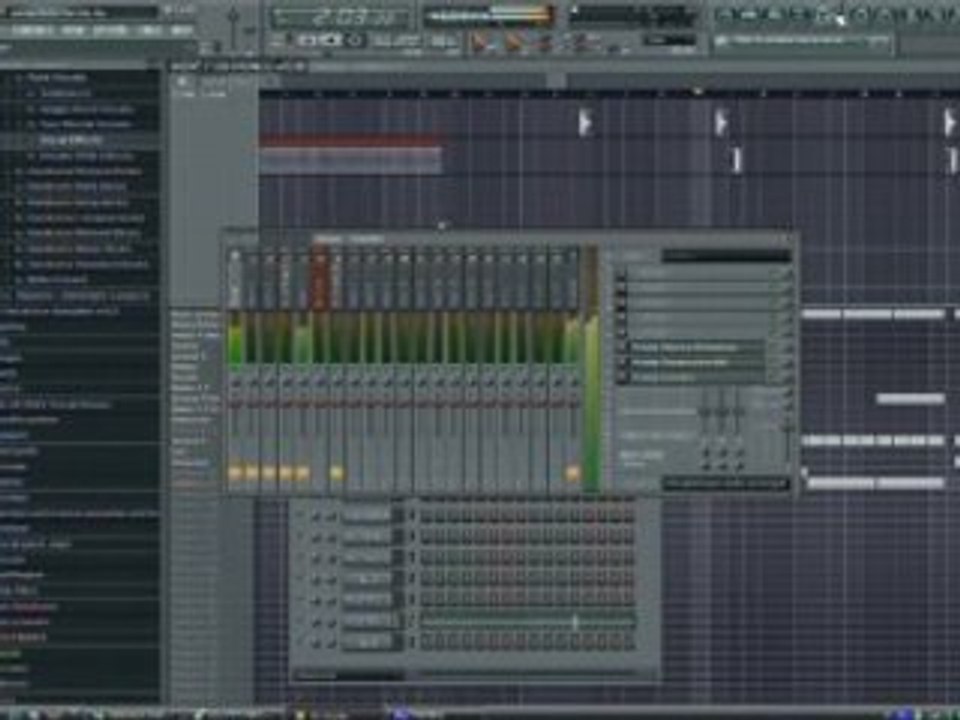
Task: Toggle mute light of the fourth mixer track
Action: point(286,473)
